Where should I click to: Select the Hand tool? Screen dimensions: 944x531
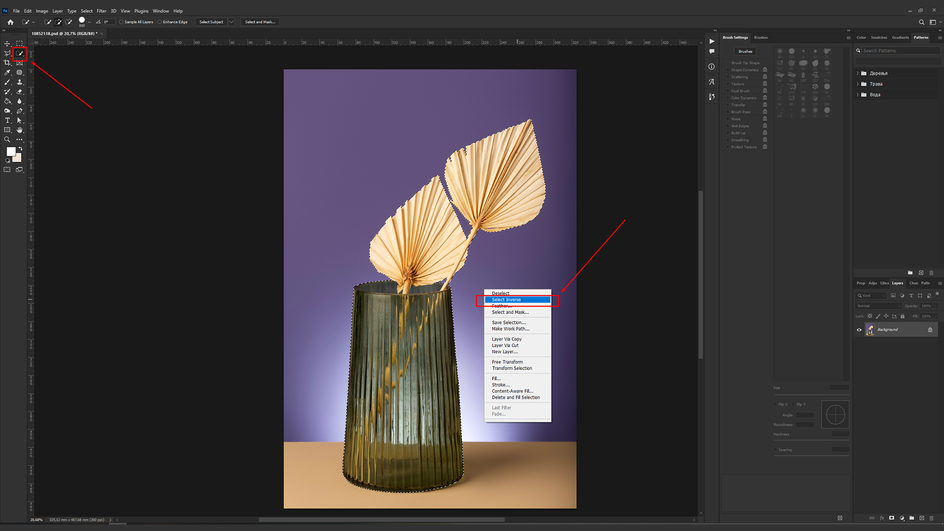[19, 130]
